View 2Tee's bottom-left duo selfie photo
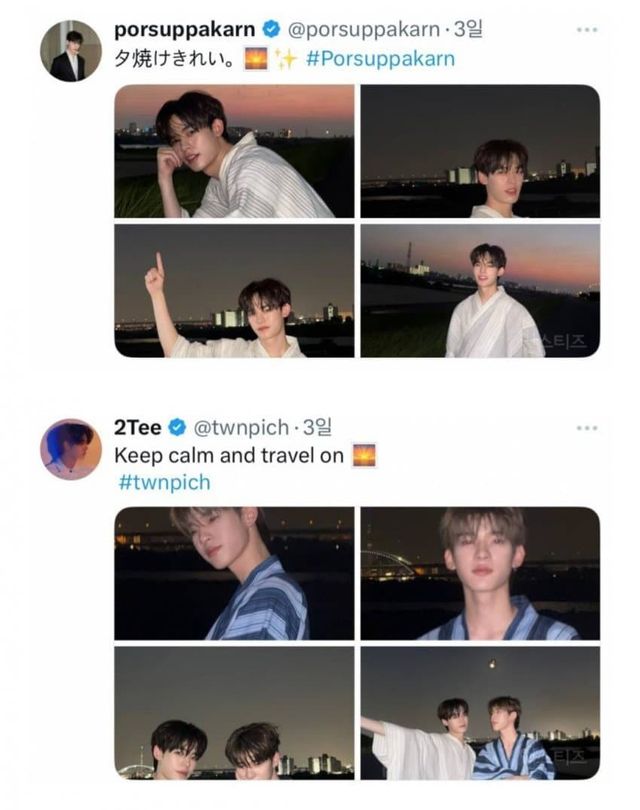Image resolution: width=640 pixels, height=810 pixels. (x=234, y=712)
